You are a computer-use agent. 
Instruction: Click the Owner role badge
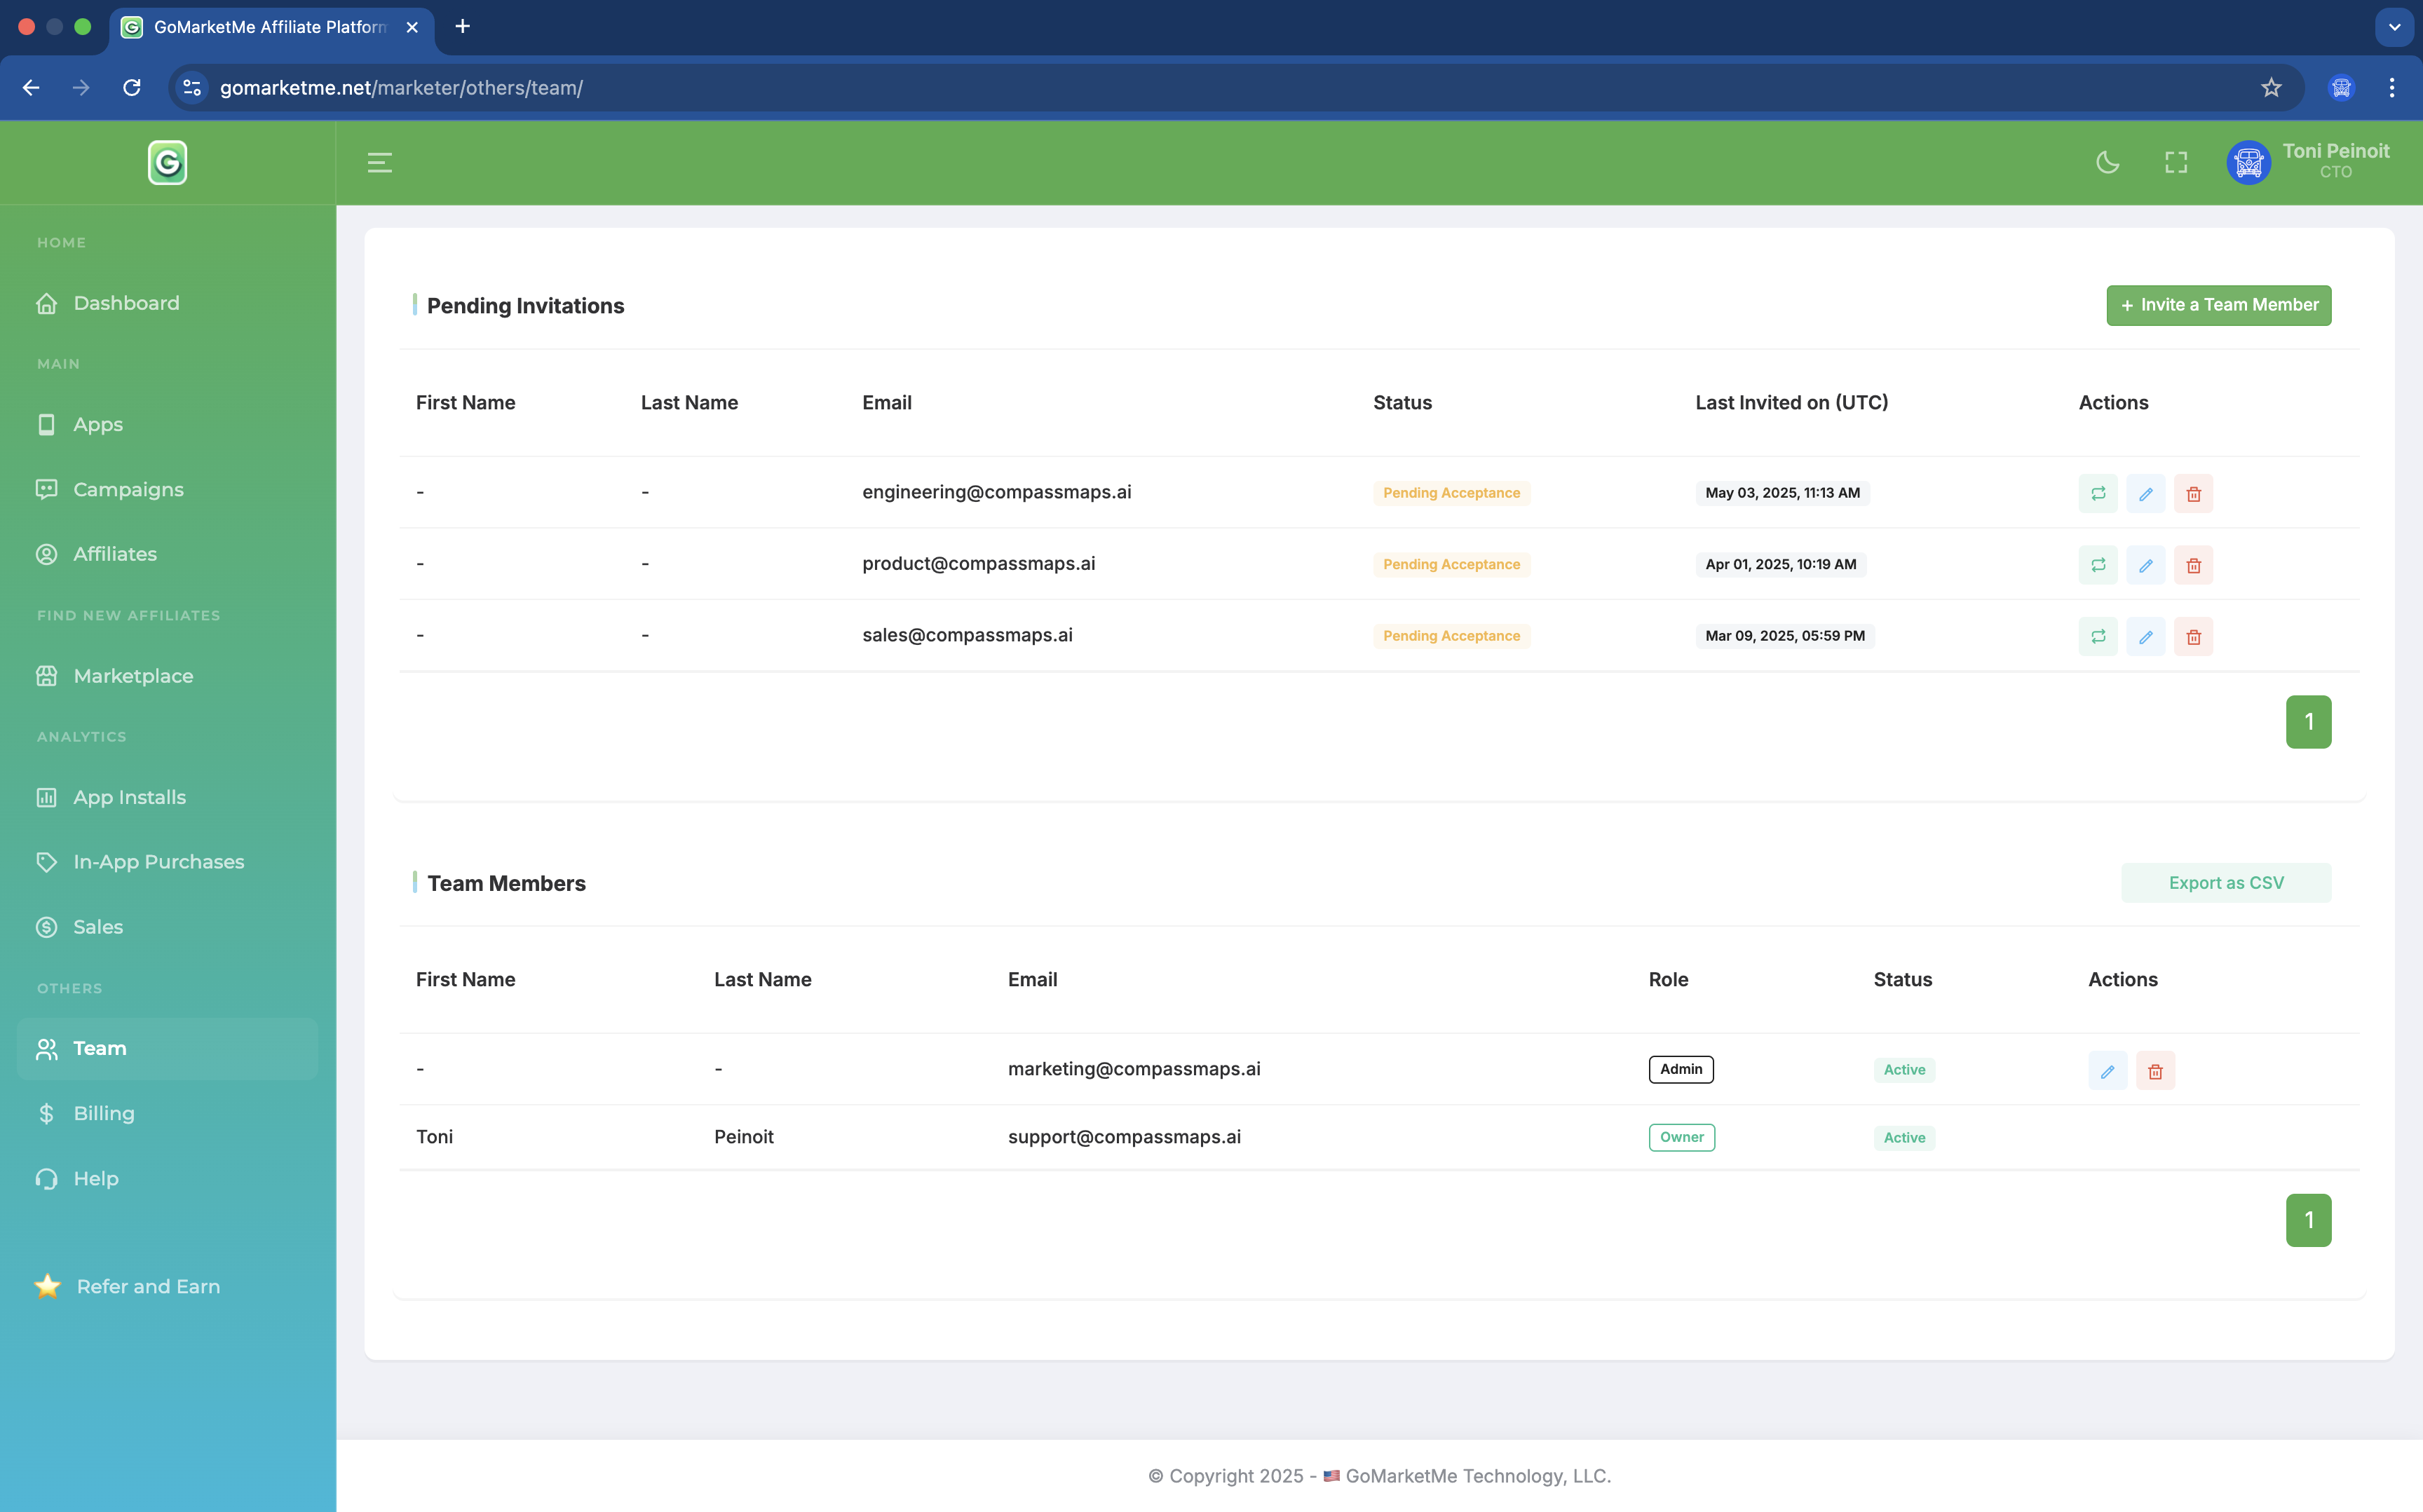point(1681,1137)
